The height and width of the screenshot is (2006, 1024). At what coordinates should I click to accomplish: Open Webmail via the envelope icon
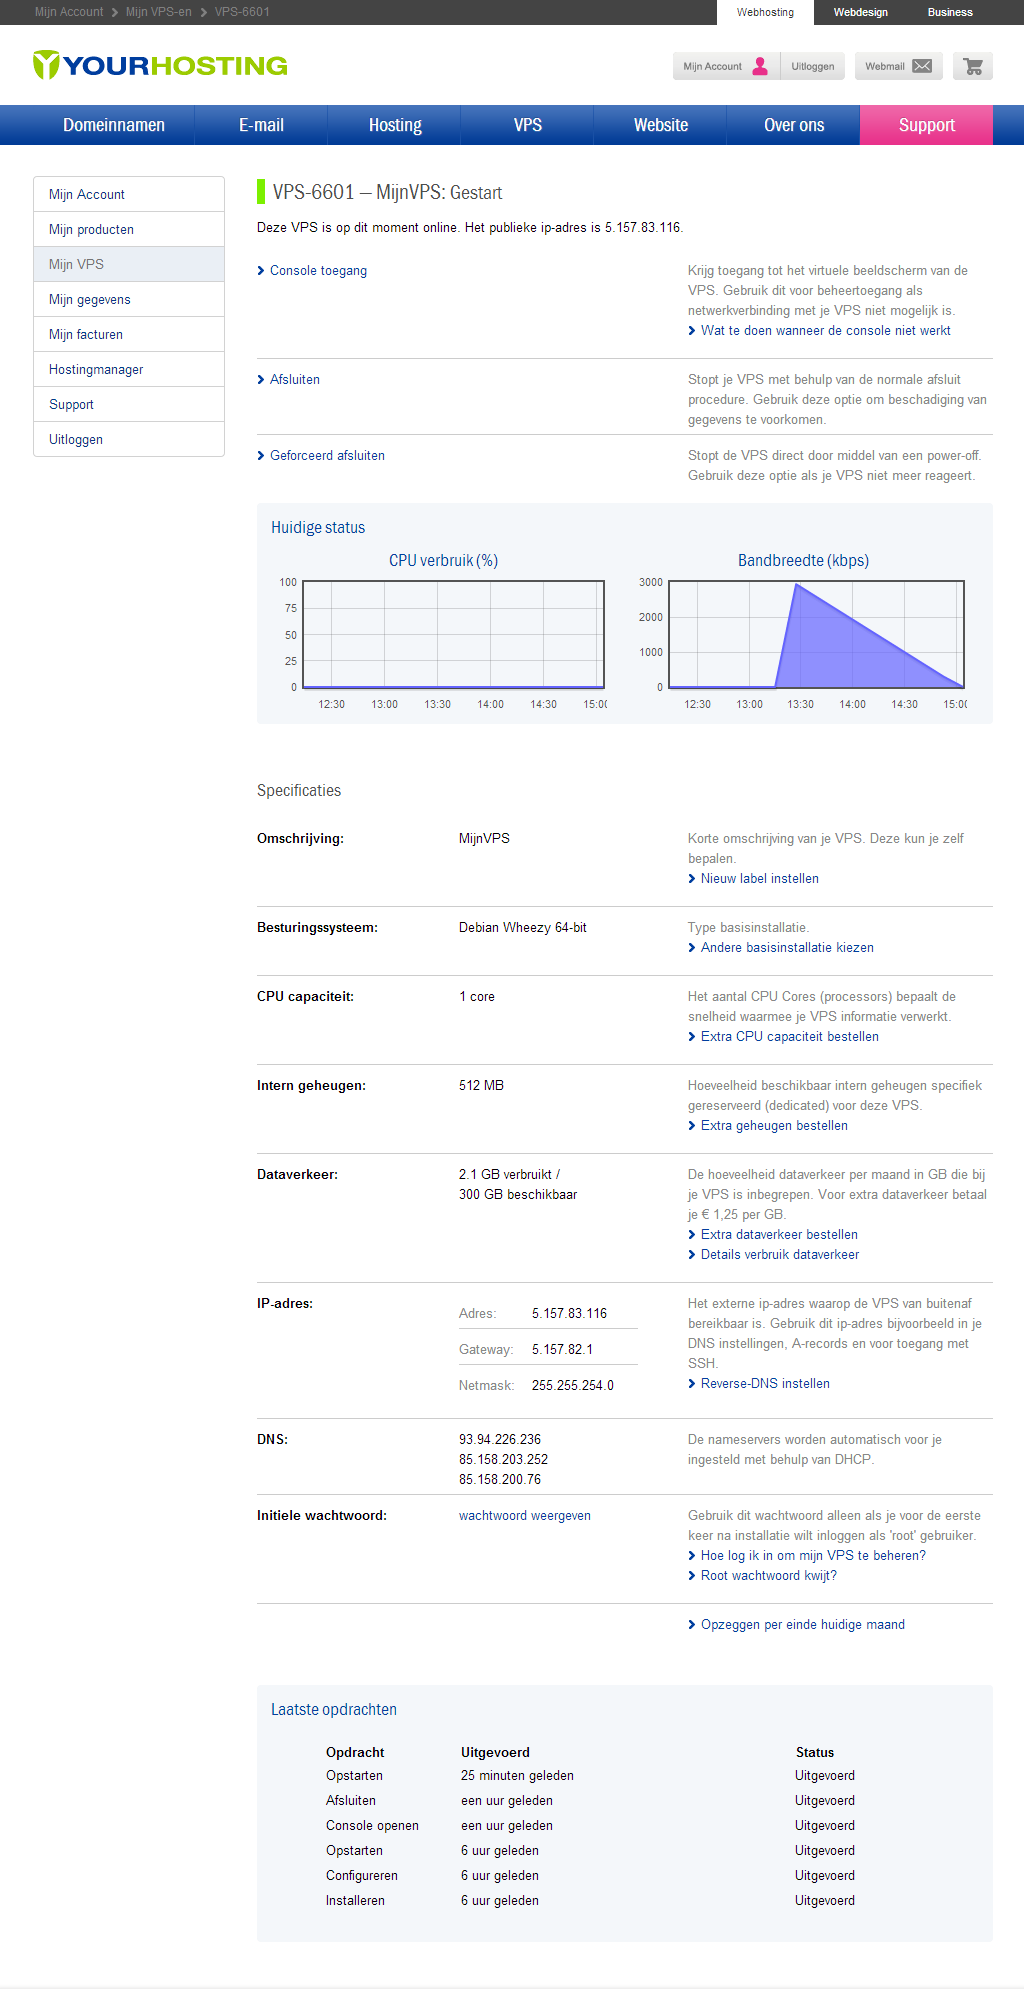921,67
